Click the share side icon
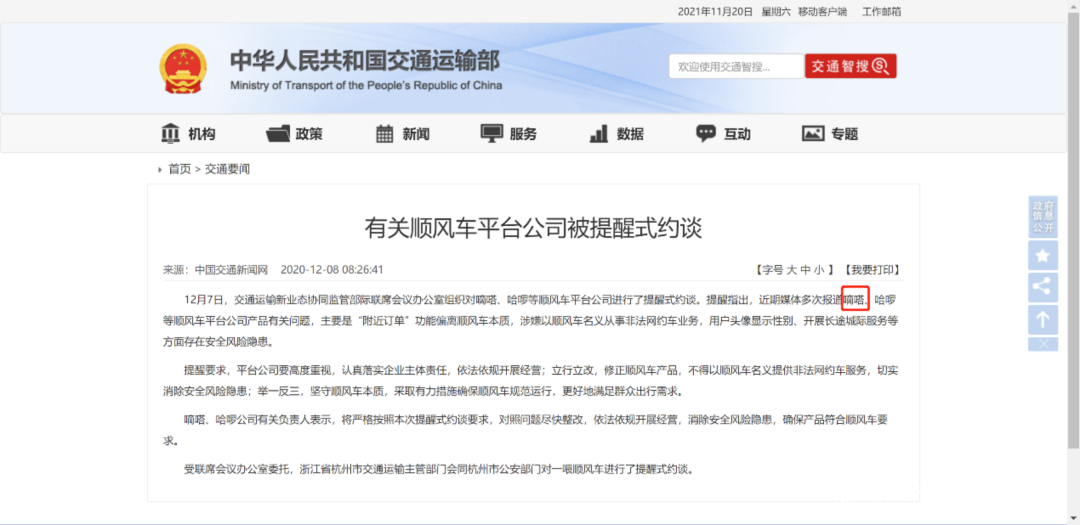The width and height of the screenshot is (1080, 525). [x=1043, y=287]
